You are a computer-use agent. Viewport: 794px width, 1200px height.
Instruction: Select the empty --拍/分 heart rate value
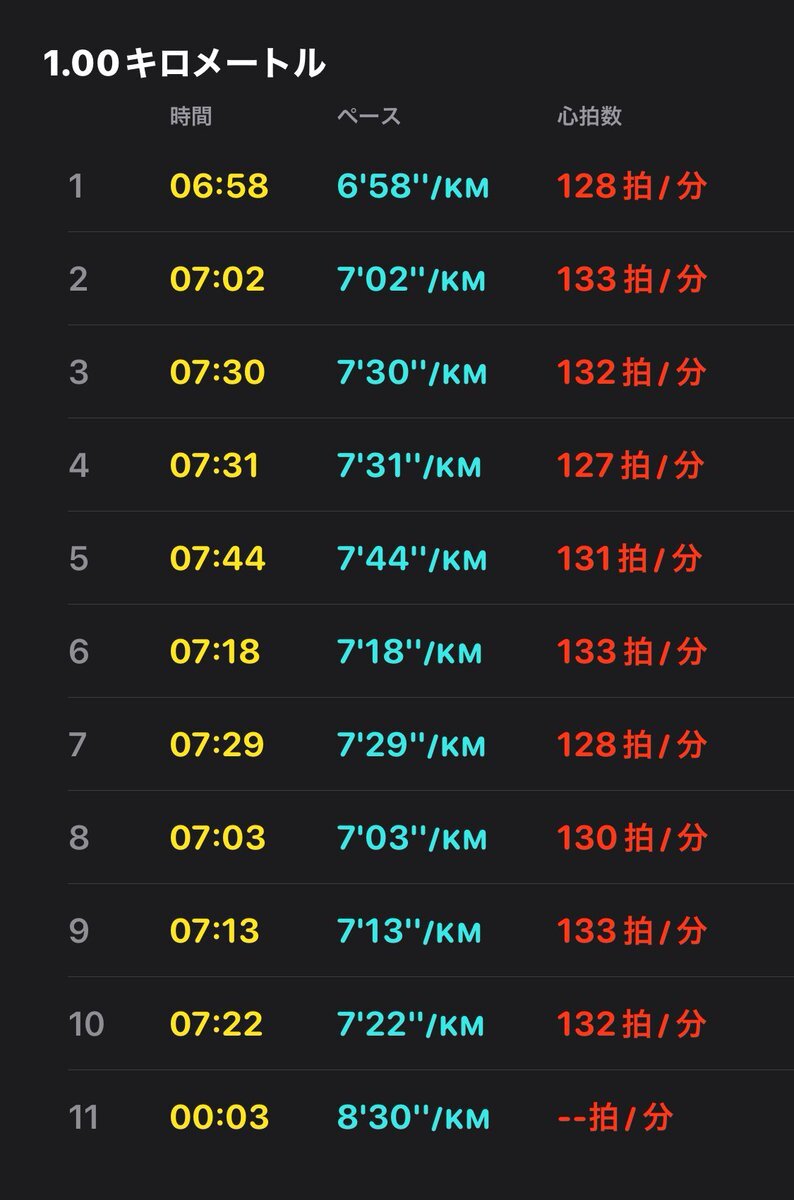[614, 1116]
